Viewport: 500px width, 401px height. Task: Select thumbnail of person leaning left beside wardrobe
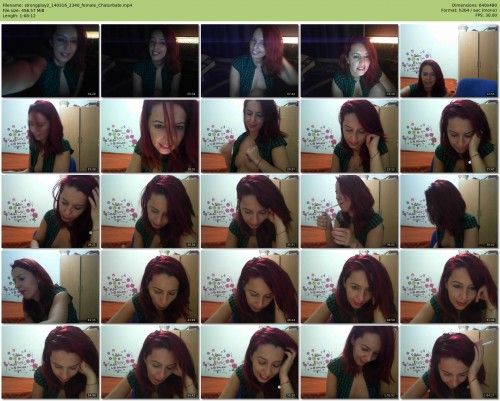click(x=50, y=287)
